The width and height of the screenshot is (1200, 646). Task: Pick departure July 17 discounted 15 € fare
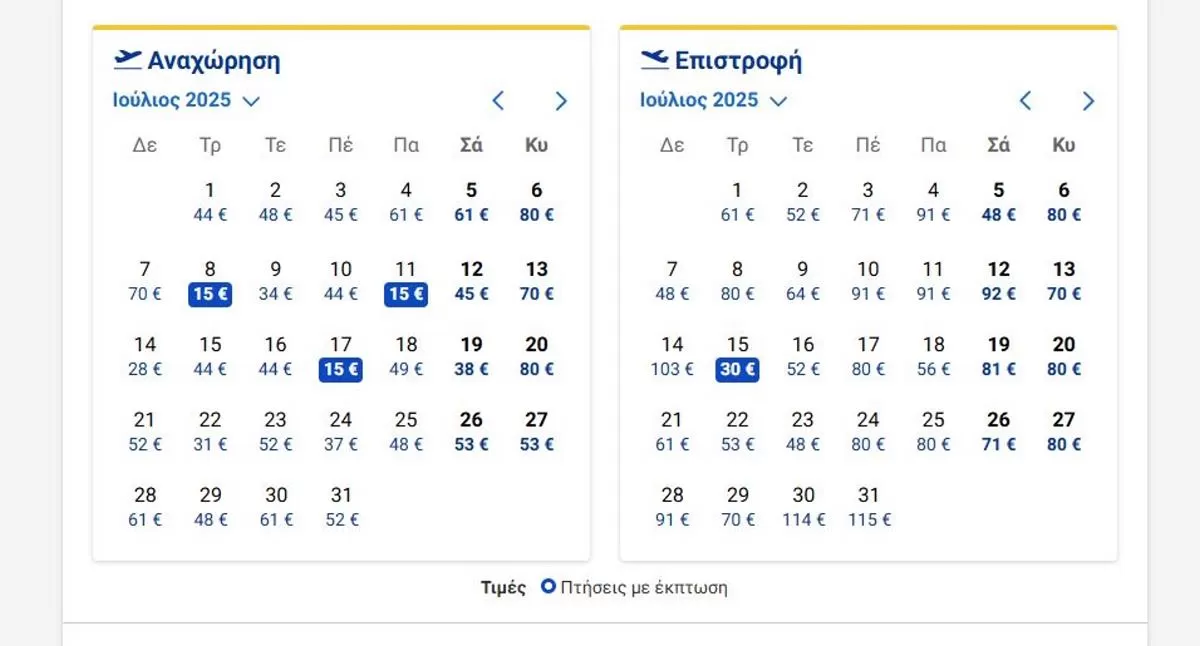(x=341, y=357)
